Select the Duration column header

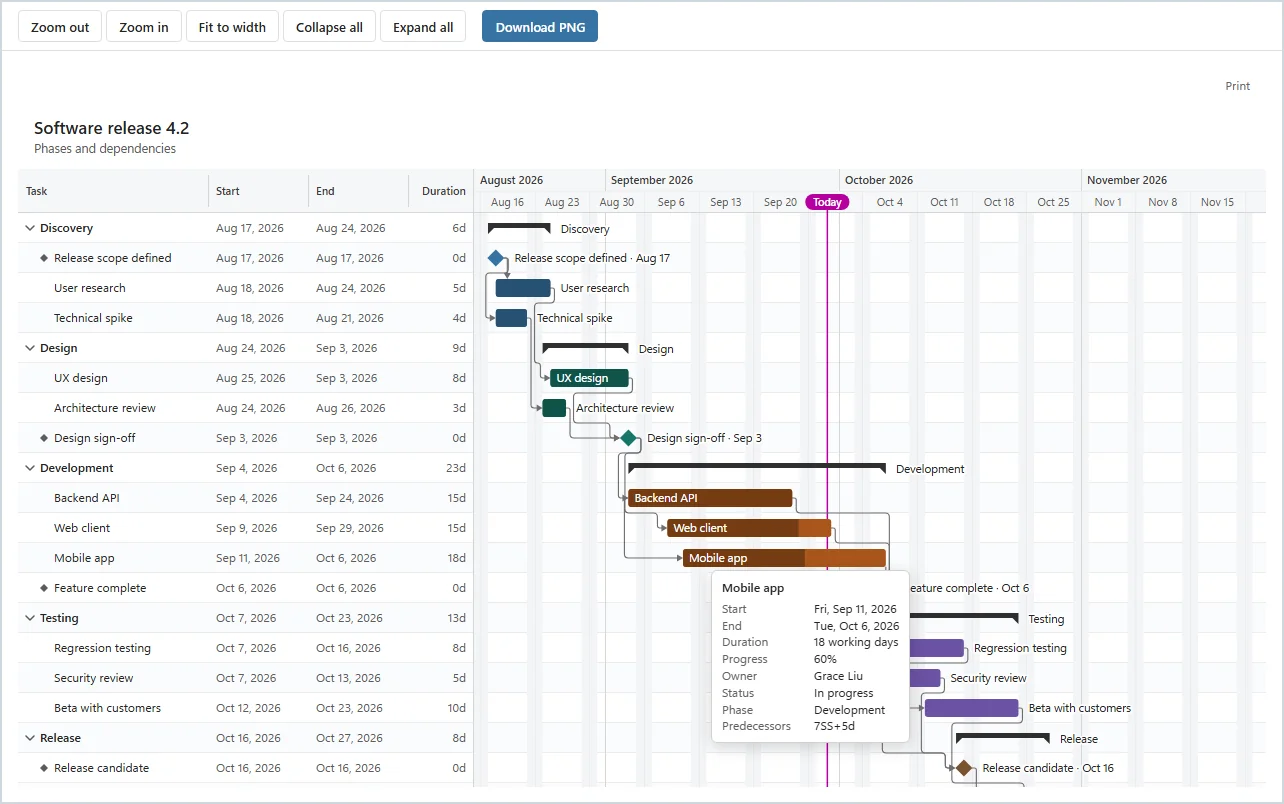coord(441,191)
